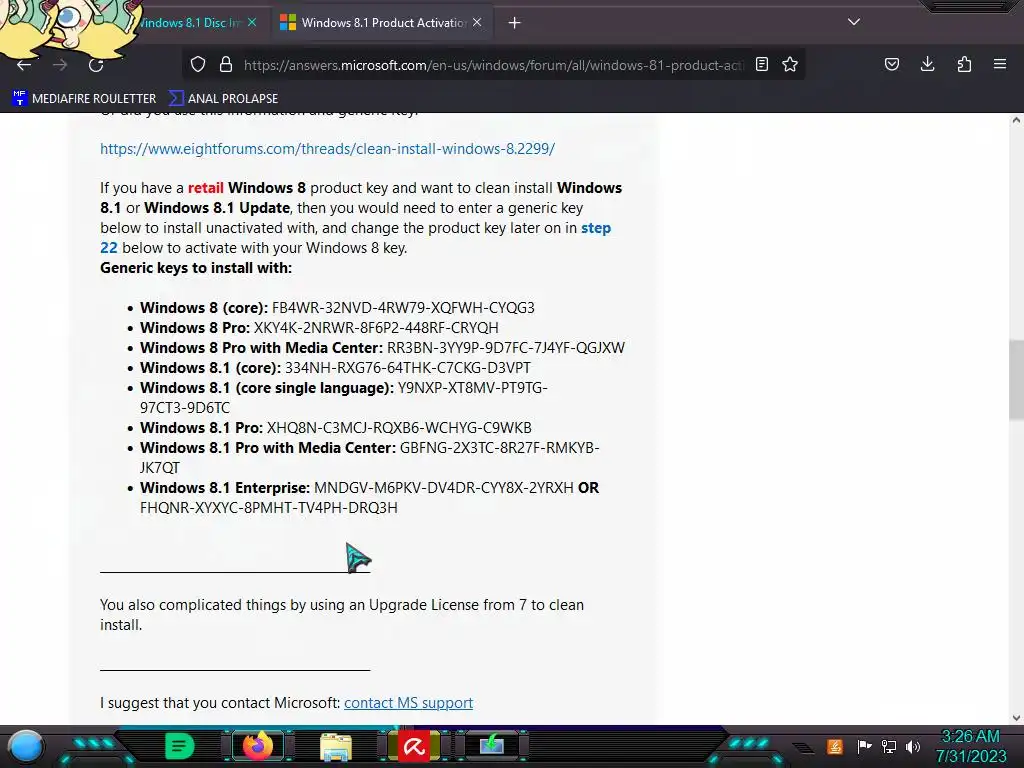Click the contact MS support link

point(408,703)
